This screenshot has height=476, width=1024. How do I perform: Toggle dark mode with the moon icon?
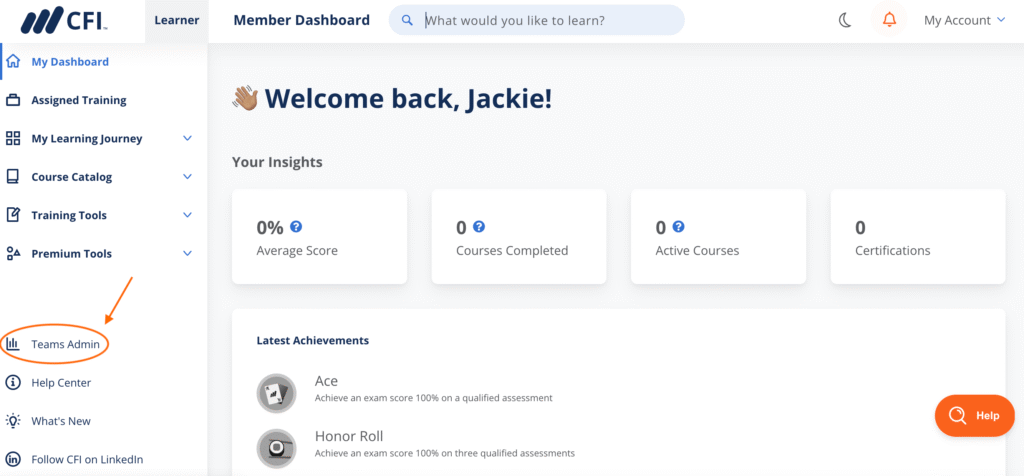coord(845,20)
